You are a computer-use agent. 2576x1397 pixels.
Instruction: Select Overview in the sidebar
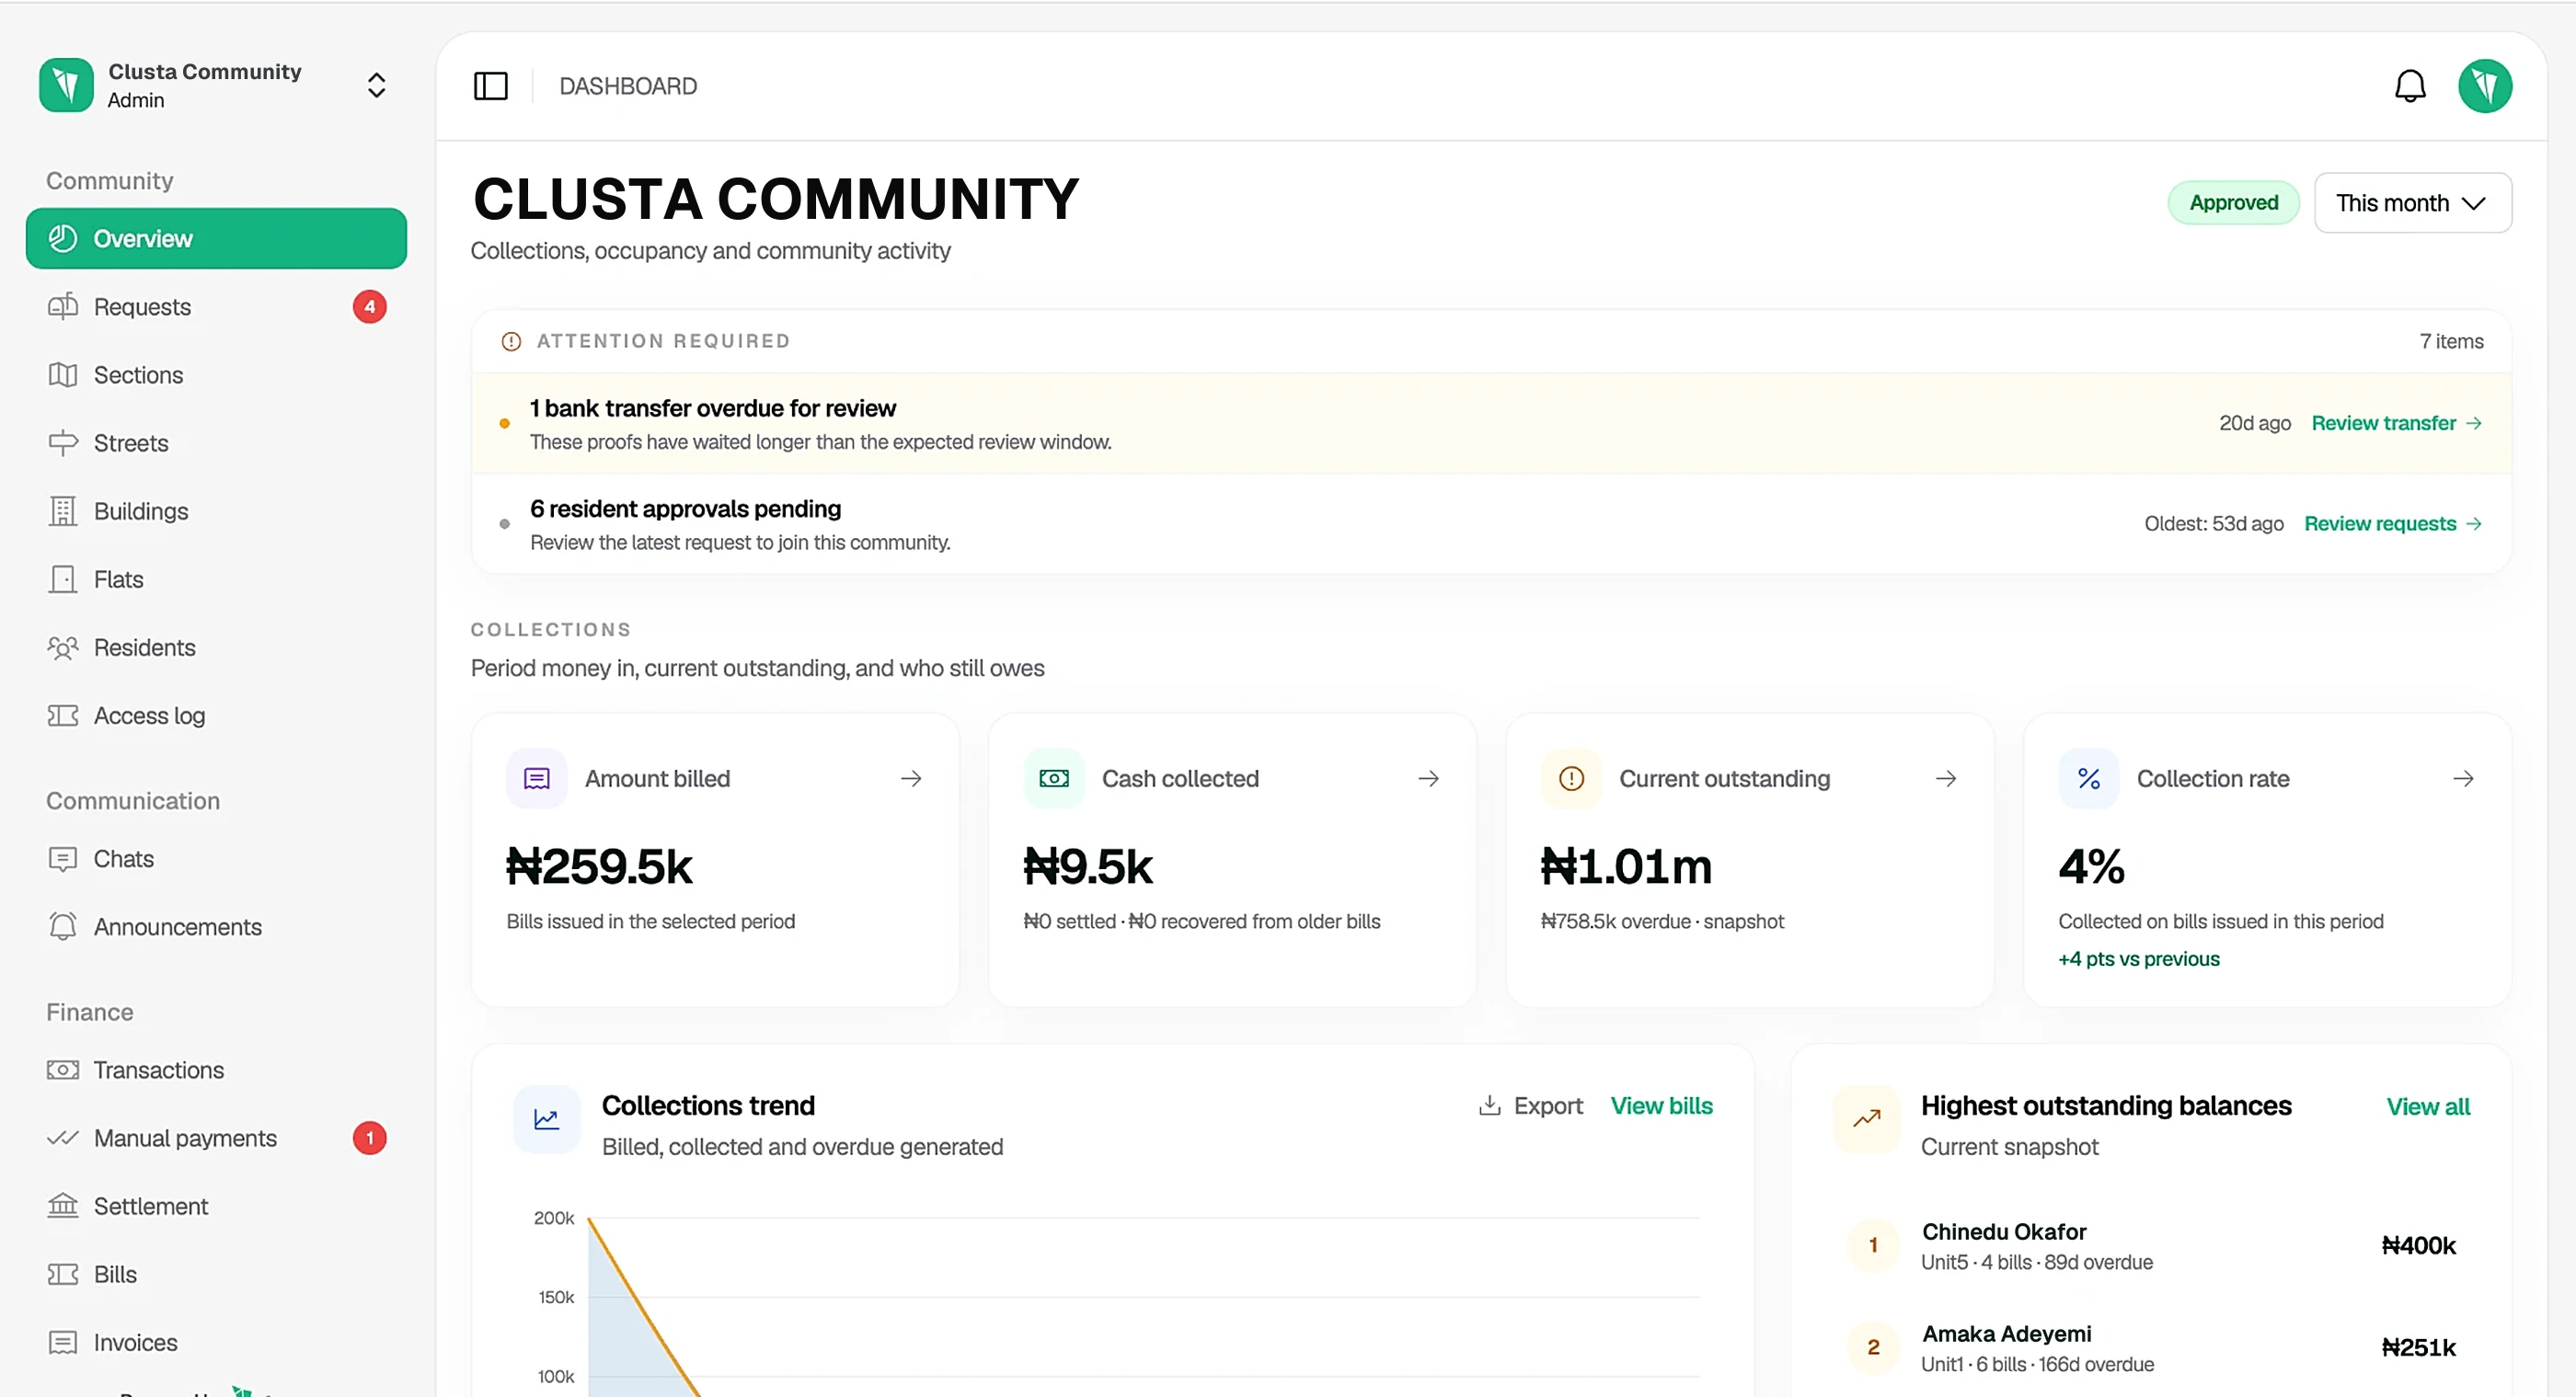click(x=216, y=238)
